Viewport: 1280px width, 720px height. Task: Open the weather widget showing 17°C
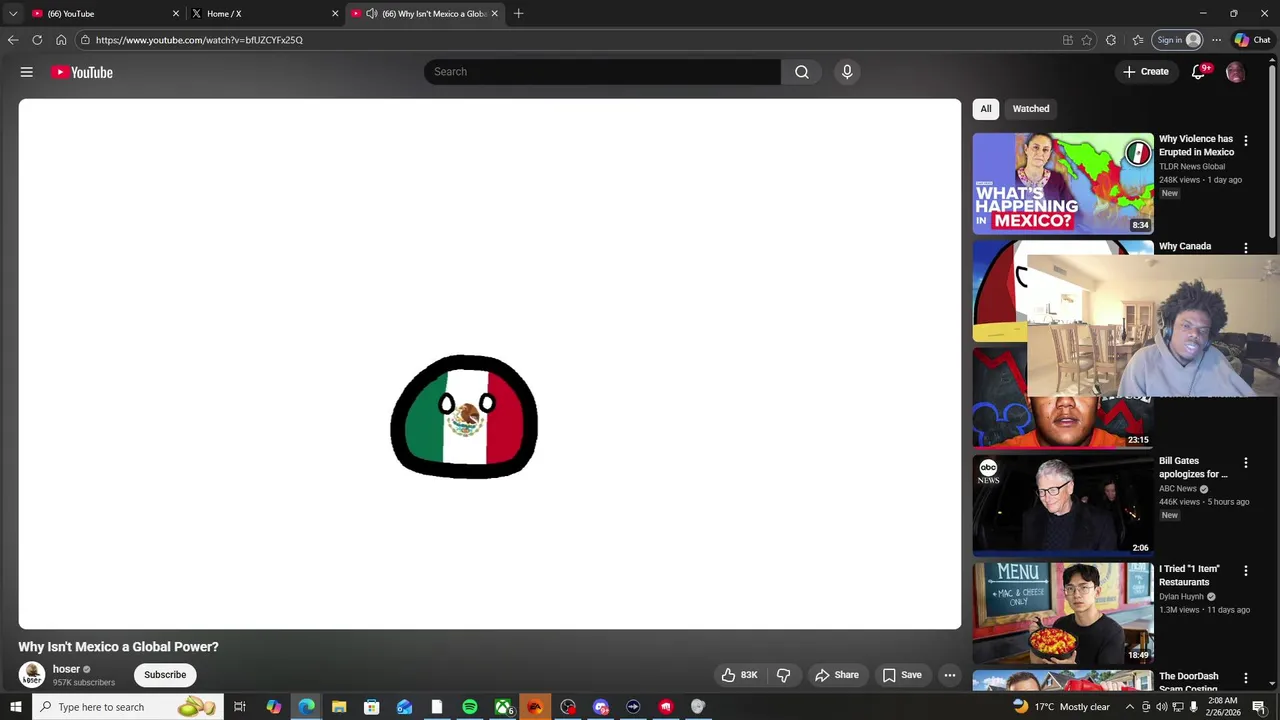click(1061, 707)
